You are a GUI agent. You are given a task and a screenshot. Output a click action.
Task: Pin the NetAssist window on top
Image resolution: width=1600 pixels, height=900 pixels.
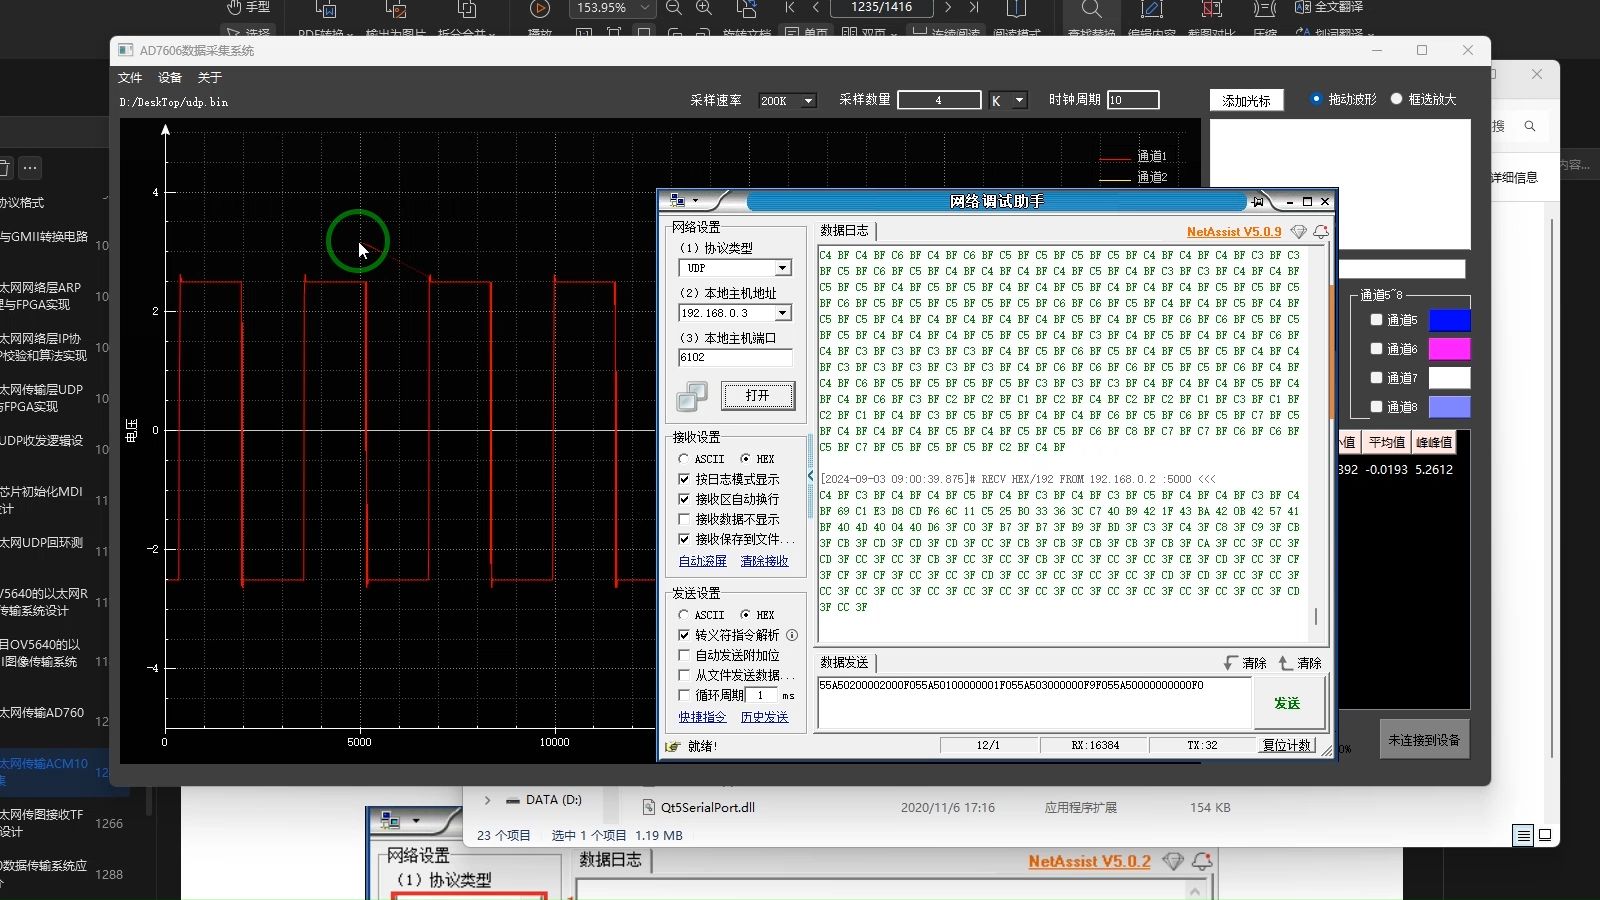pos(1258,201)
